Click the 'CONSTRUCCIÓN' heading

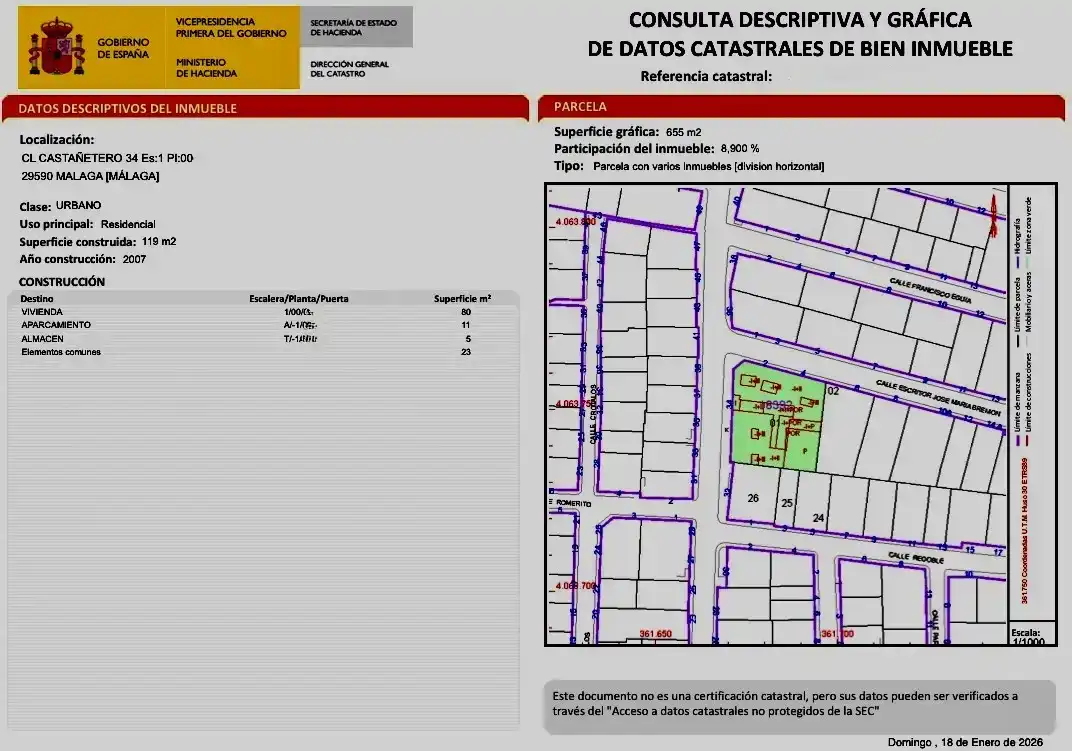click(62, 282)
